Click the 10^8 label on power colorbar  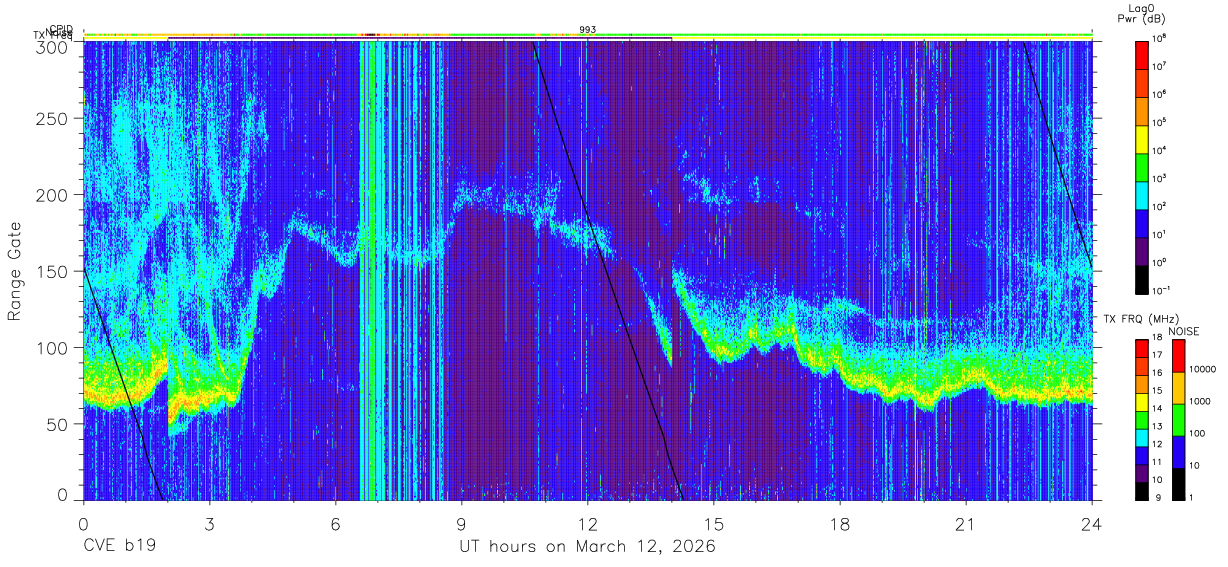pos(1160,38)
